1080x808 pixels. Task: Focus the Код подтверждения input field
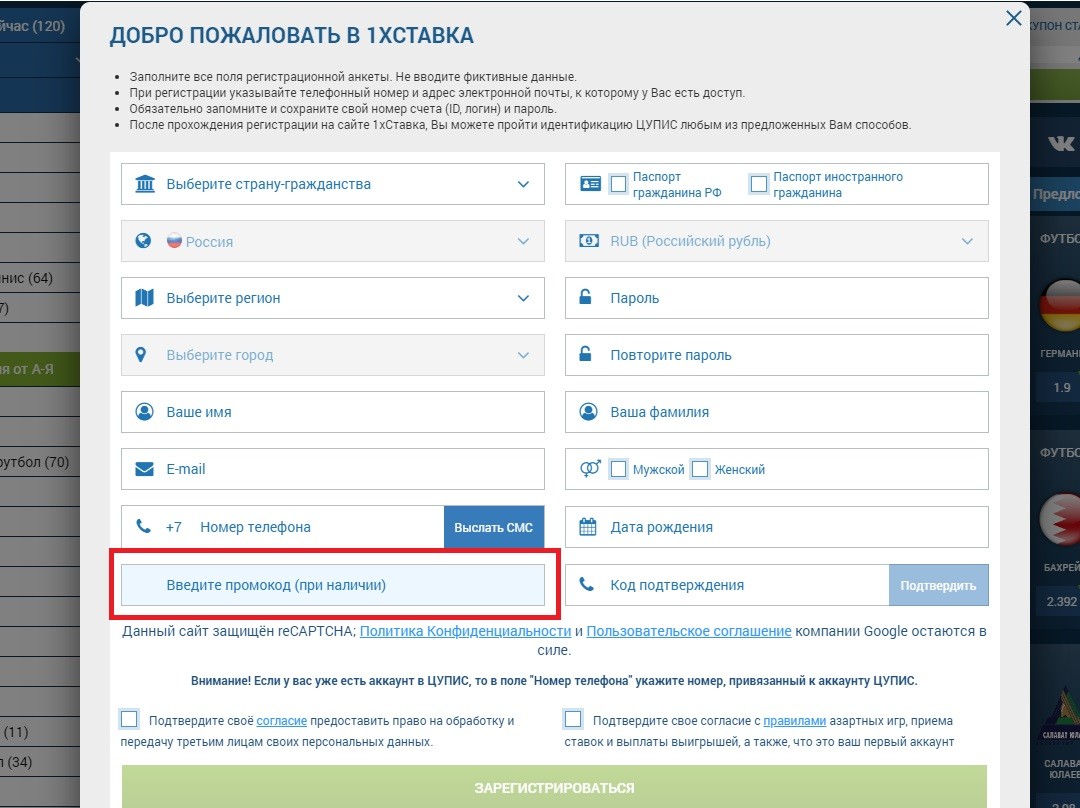coord(727,586)
